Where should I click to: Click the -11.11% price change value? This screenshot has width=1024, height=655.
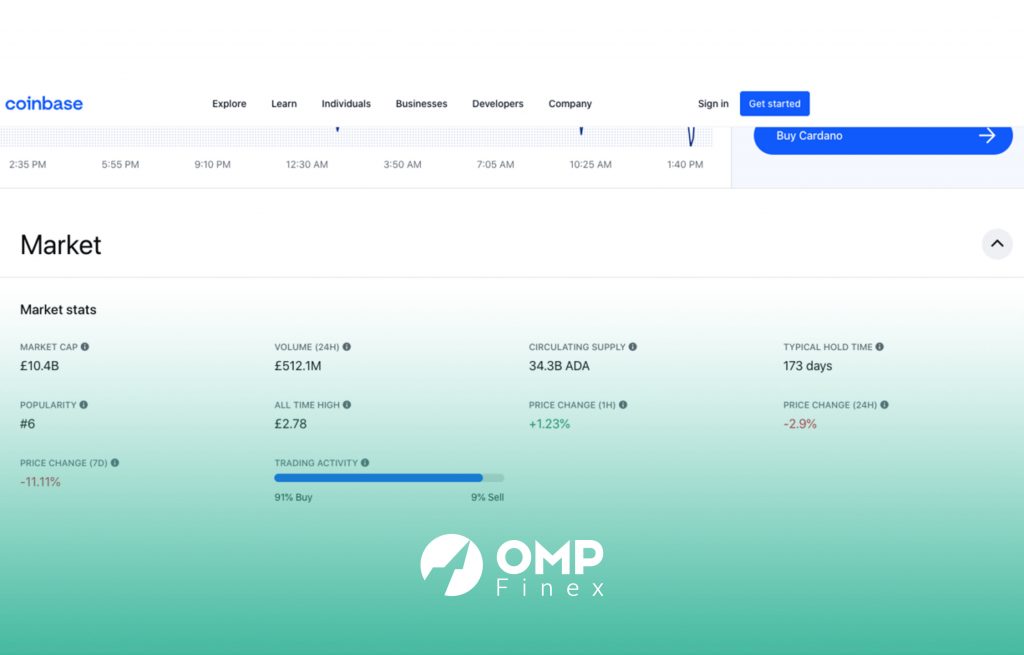pos(40,483)
